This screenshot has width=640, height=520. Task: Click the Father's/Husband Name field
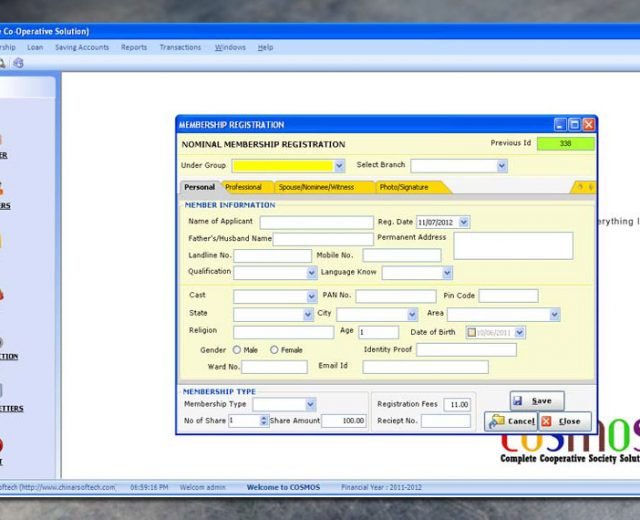[323, 239]
